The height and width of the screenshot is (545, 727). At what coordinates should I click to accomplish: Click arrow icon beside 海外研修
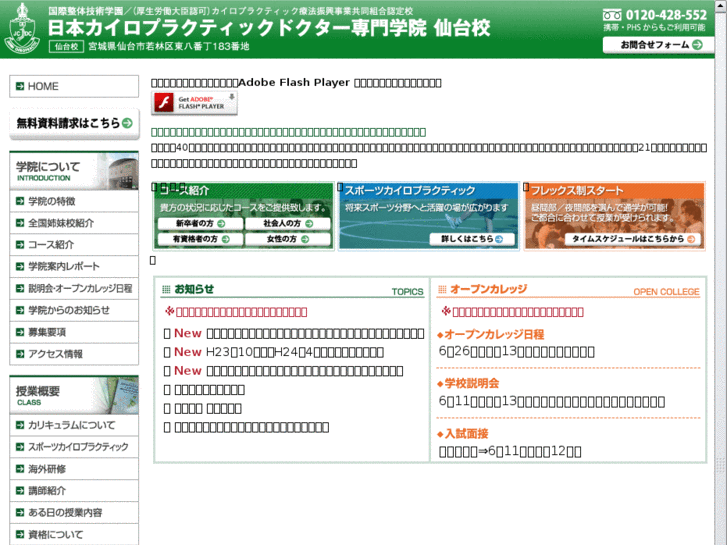[x=20, y=469]
